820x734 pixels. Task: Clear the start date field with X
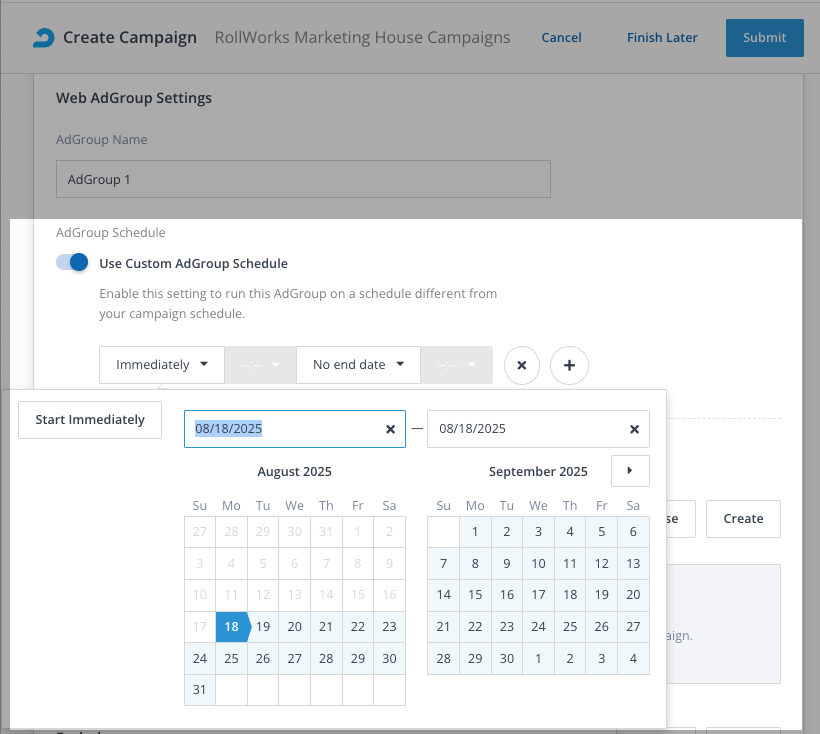click(x=390, y=429)
